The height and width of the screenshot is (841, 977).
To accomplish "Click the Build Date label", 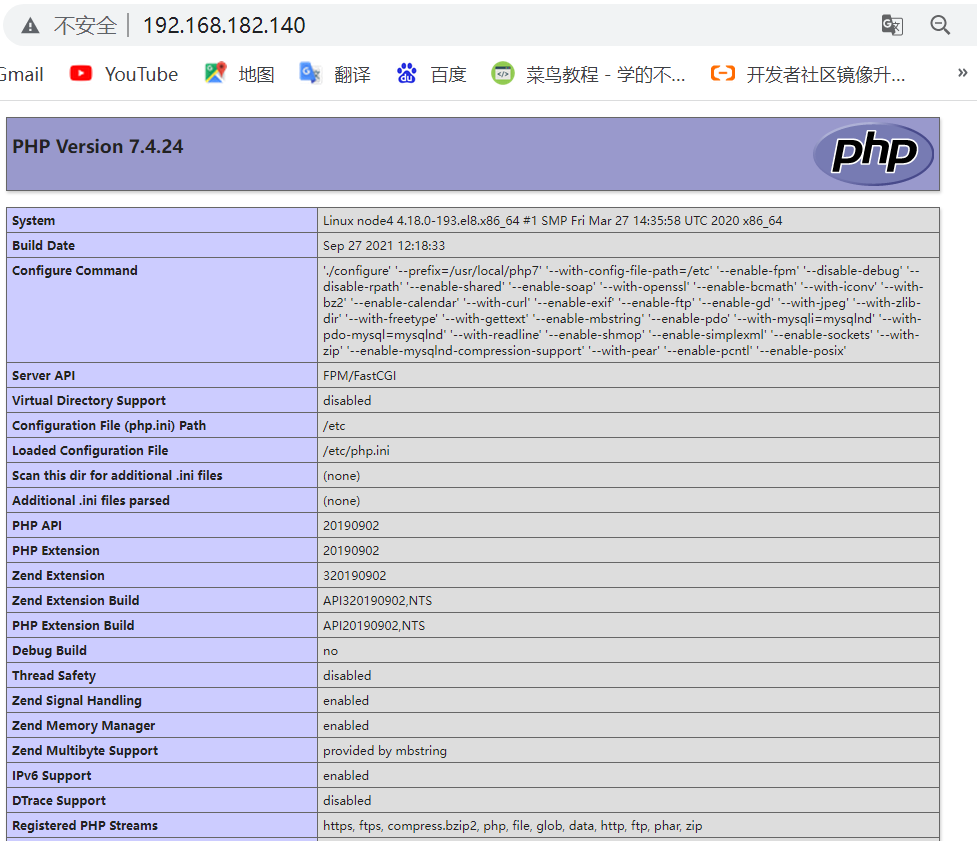I will (44, 245).
